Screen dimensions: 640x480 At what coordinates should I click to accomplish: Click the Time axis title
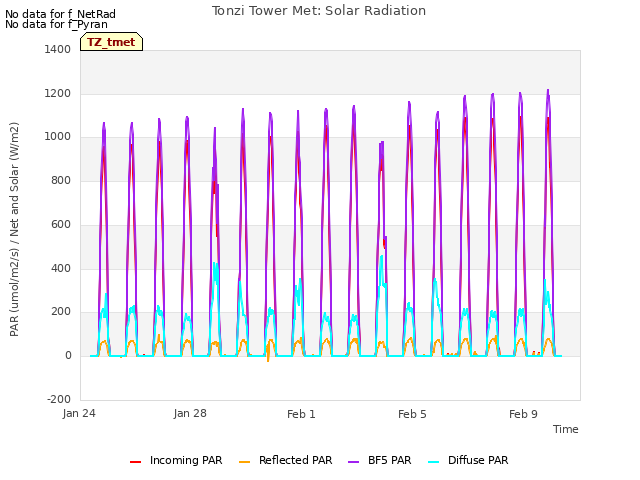point(566,429)
